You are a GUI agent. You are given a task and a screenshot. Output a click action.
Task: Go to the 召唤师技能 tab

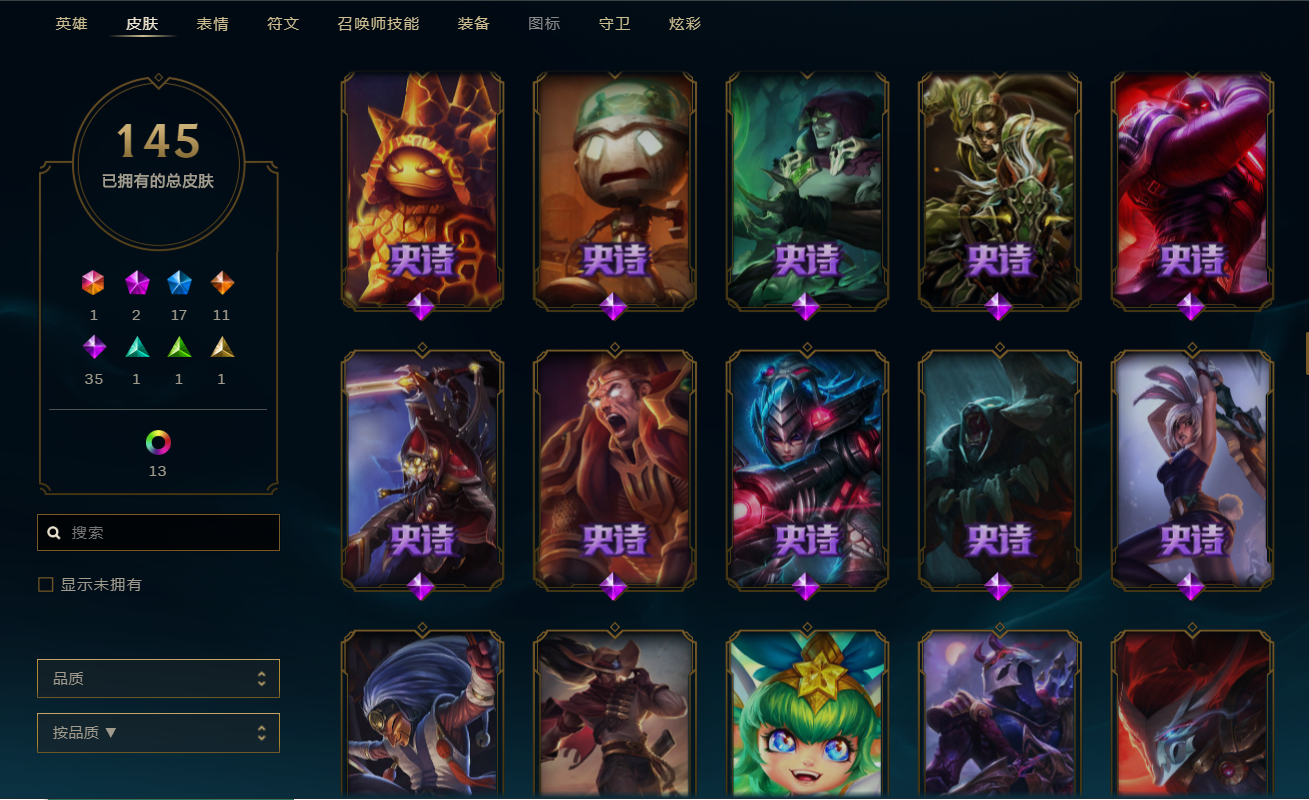(x=378, y=23)
